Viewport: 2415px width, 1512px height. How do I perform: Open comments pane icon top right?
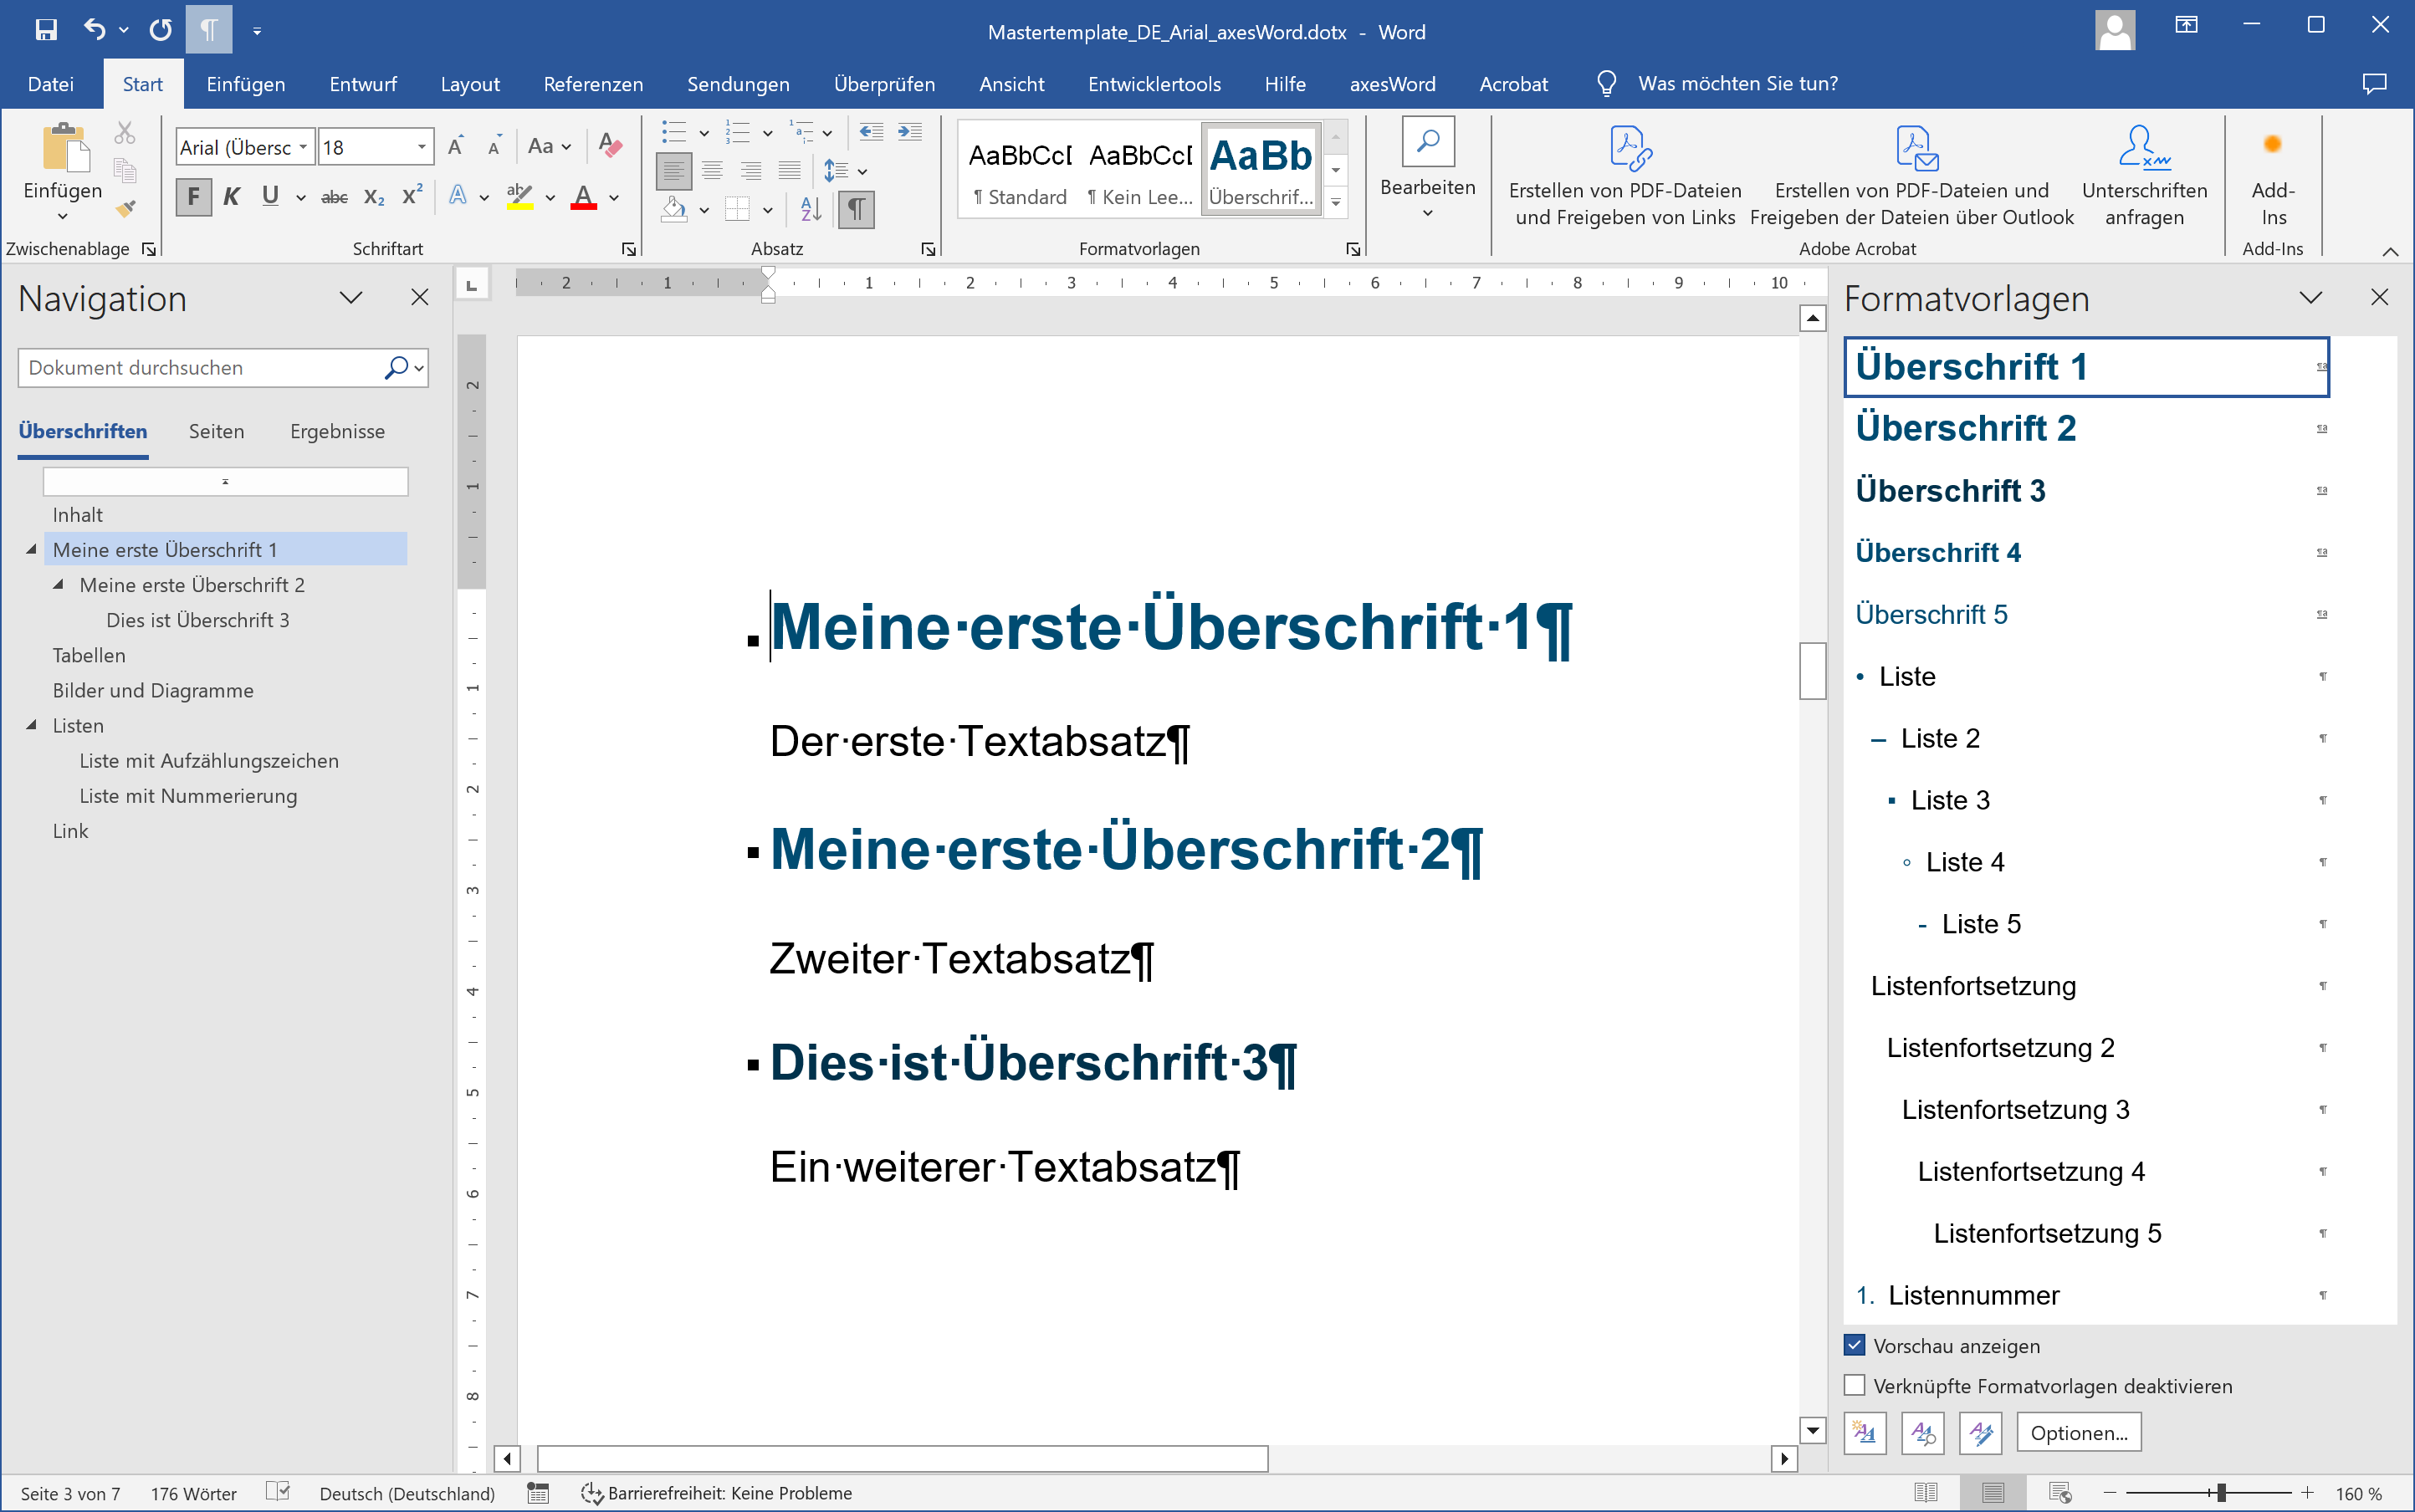click(2374, 84)
